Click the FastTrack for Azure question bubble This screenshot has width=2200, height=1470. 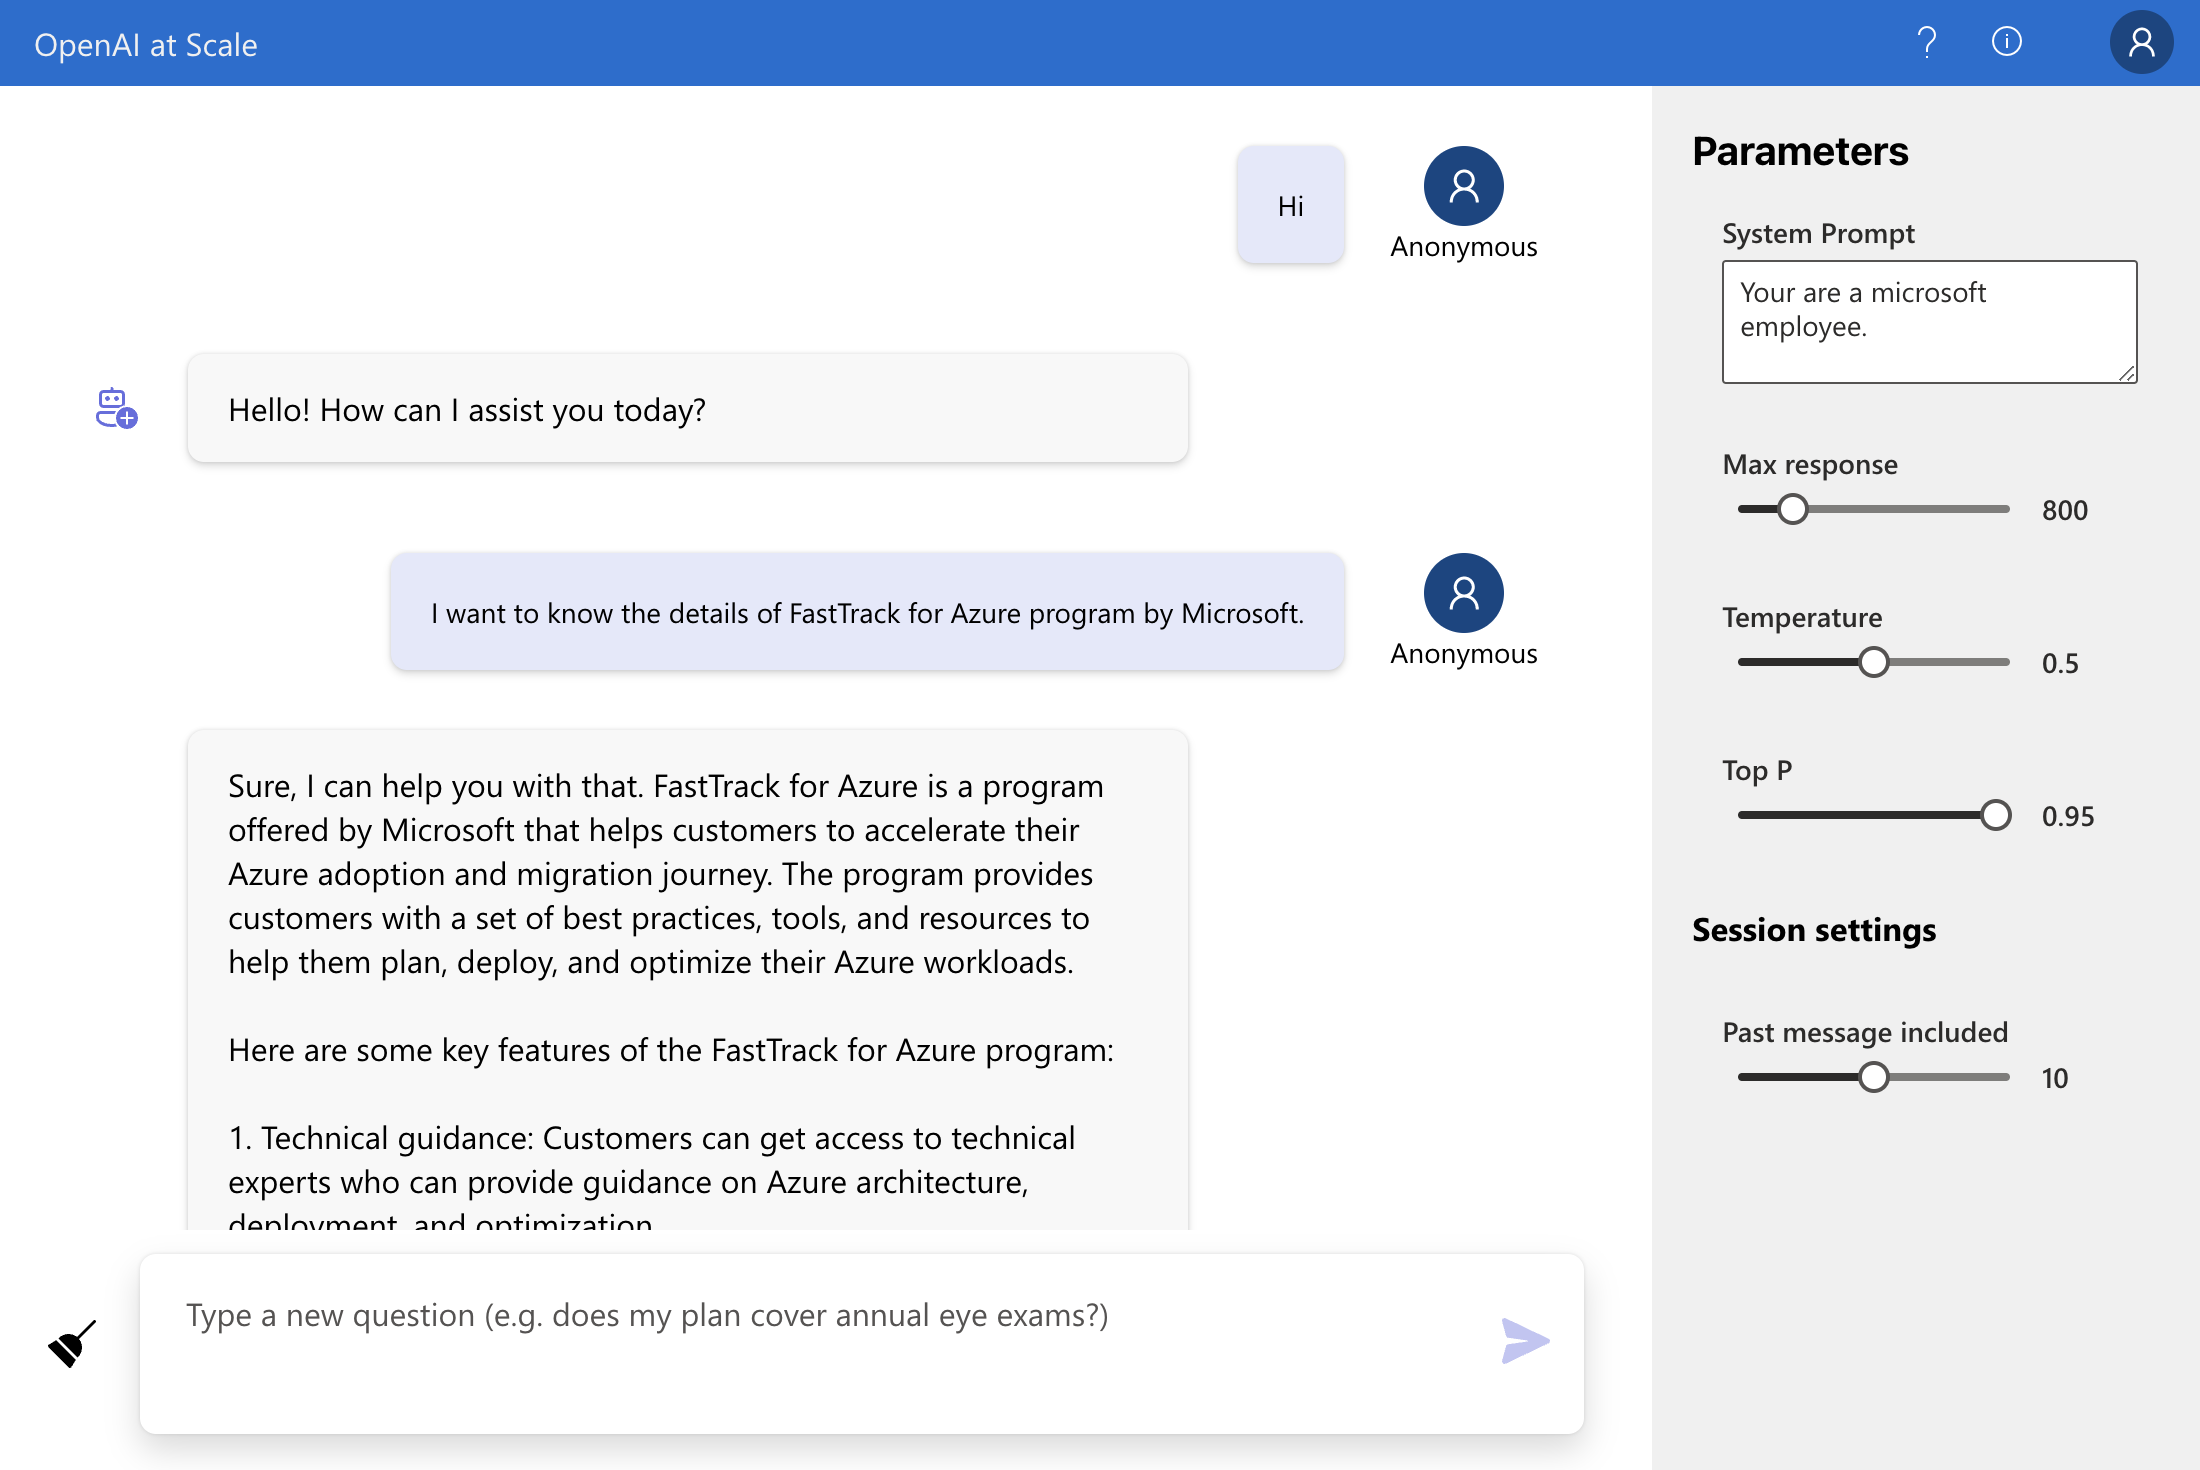(x=867, y=613)
